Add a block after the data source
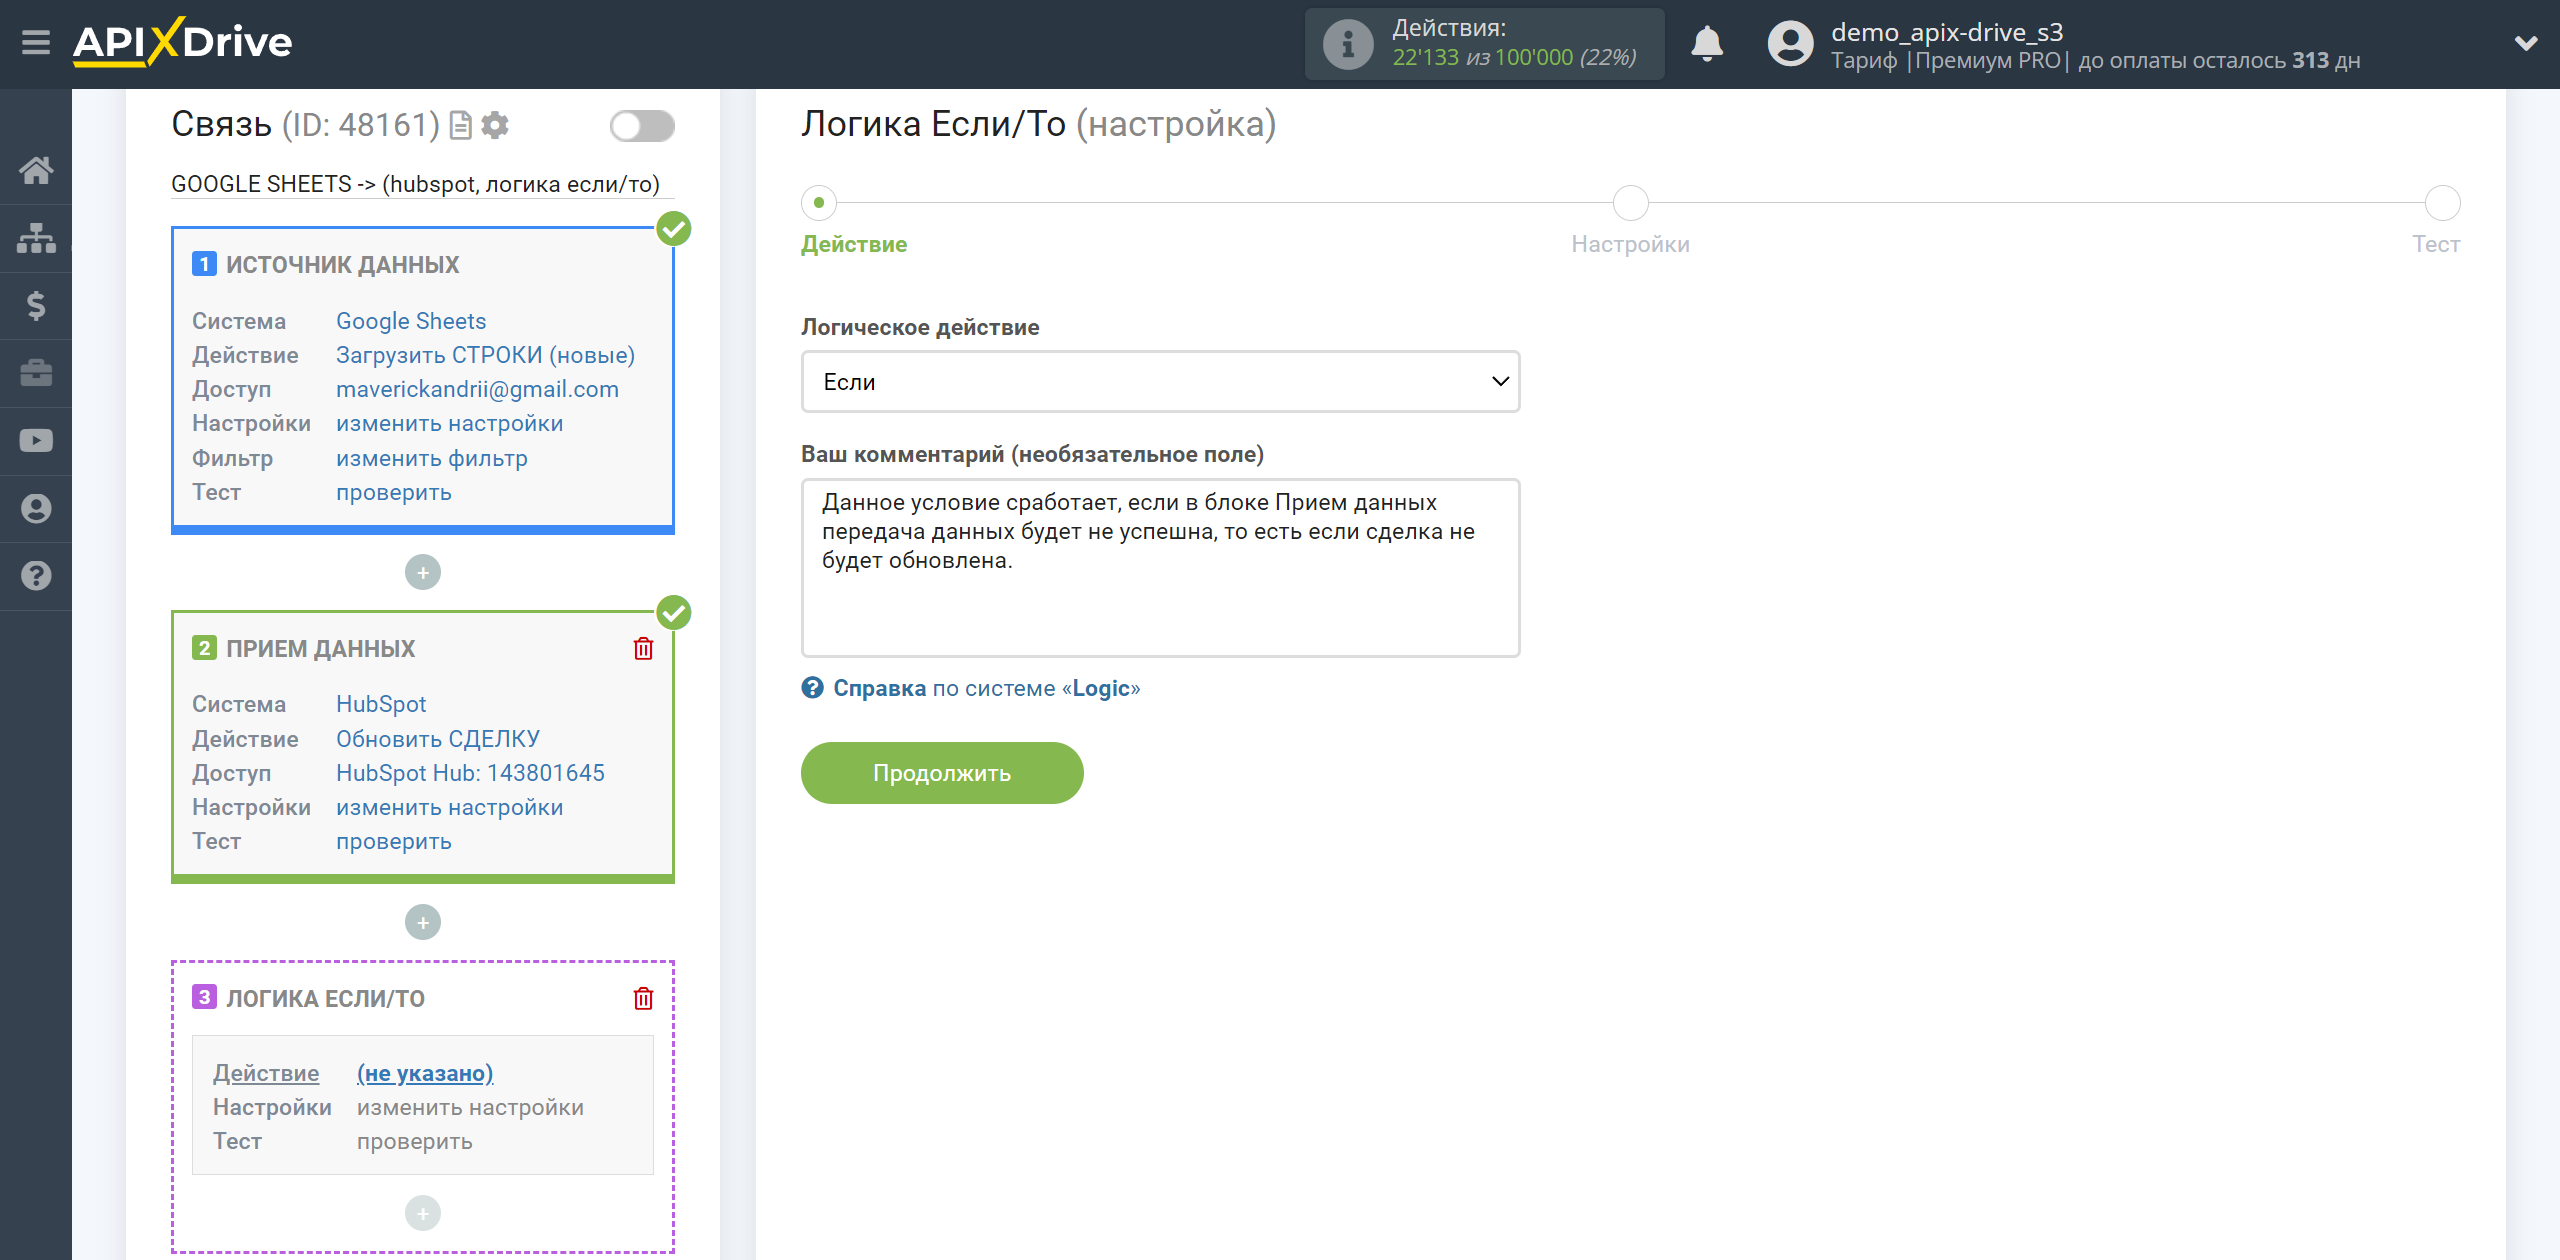This screenshot has height=1260, width=2560. click(423, 573)
